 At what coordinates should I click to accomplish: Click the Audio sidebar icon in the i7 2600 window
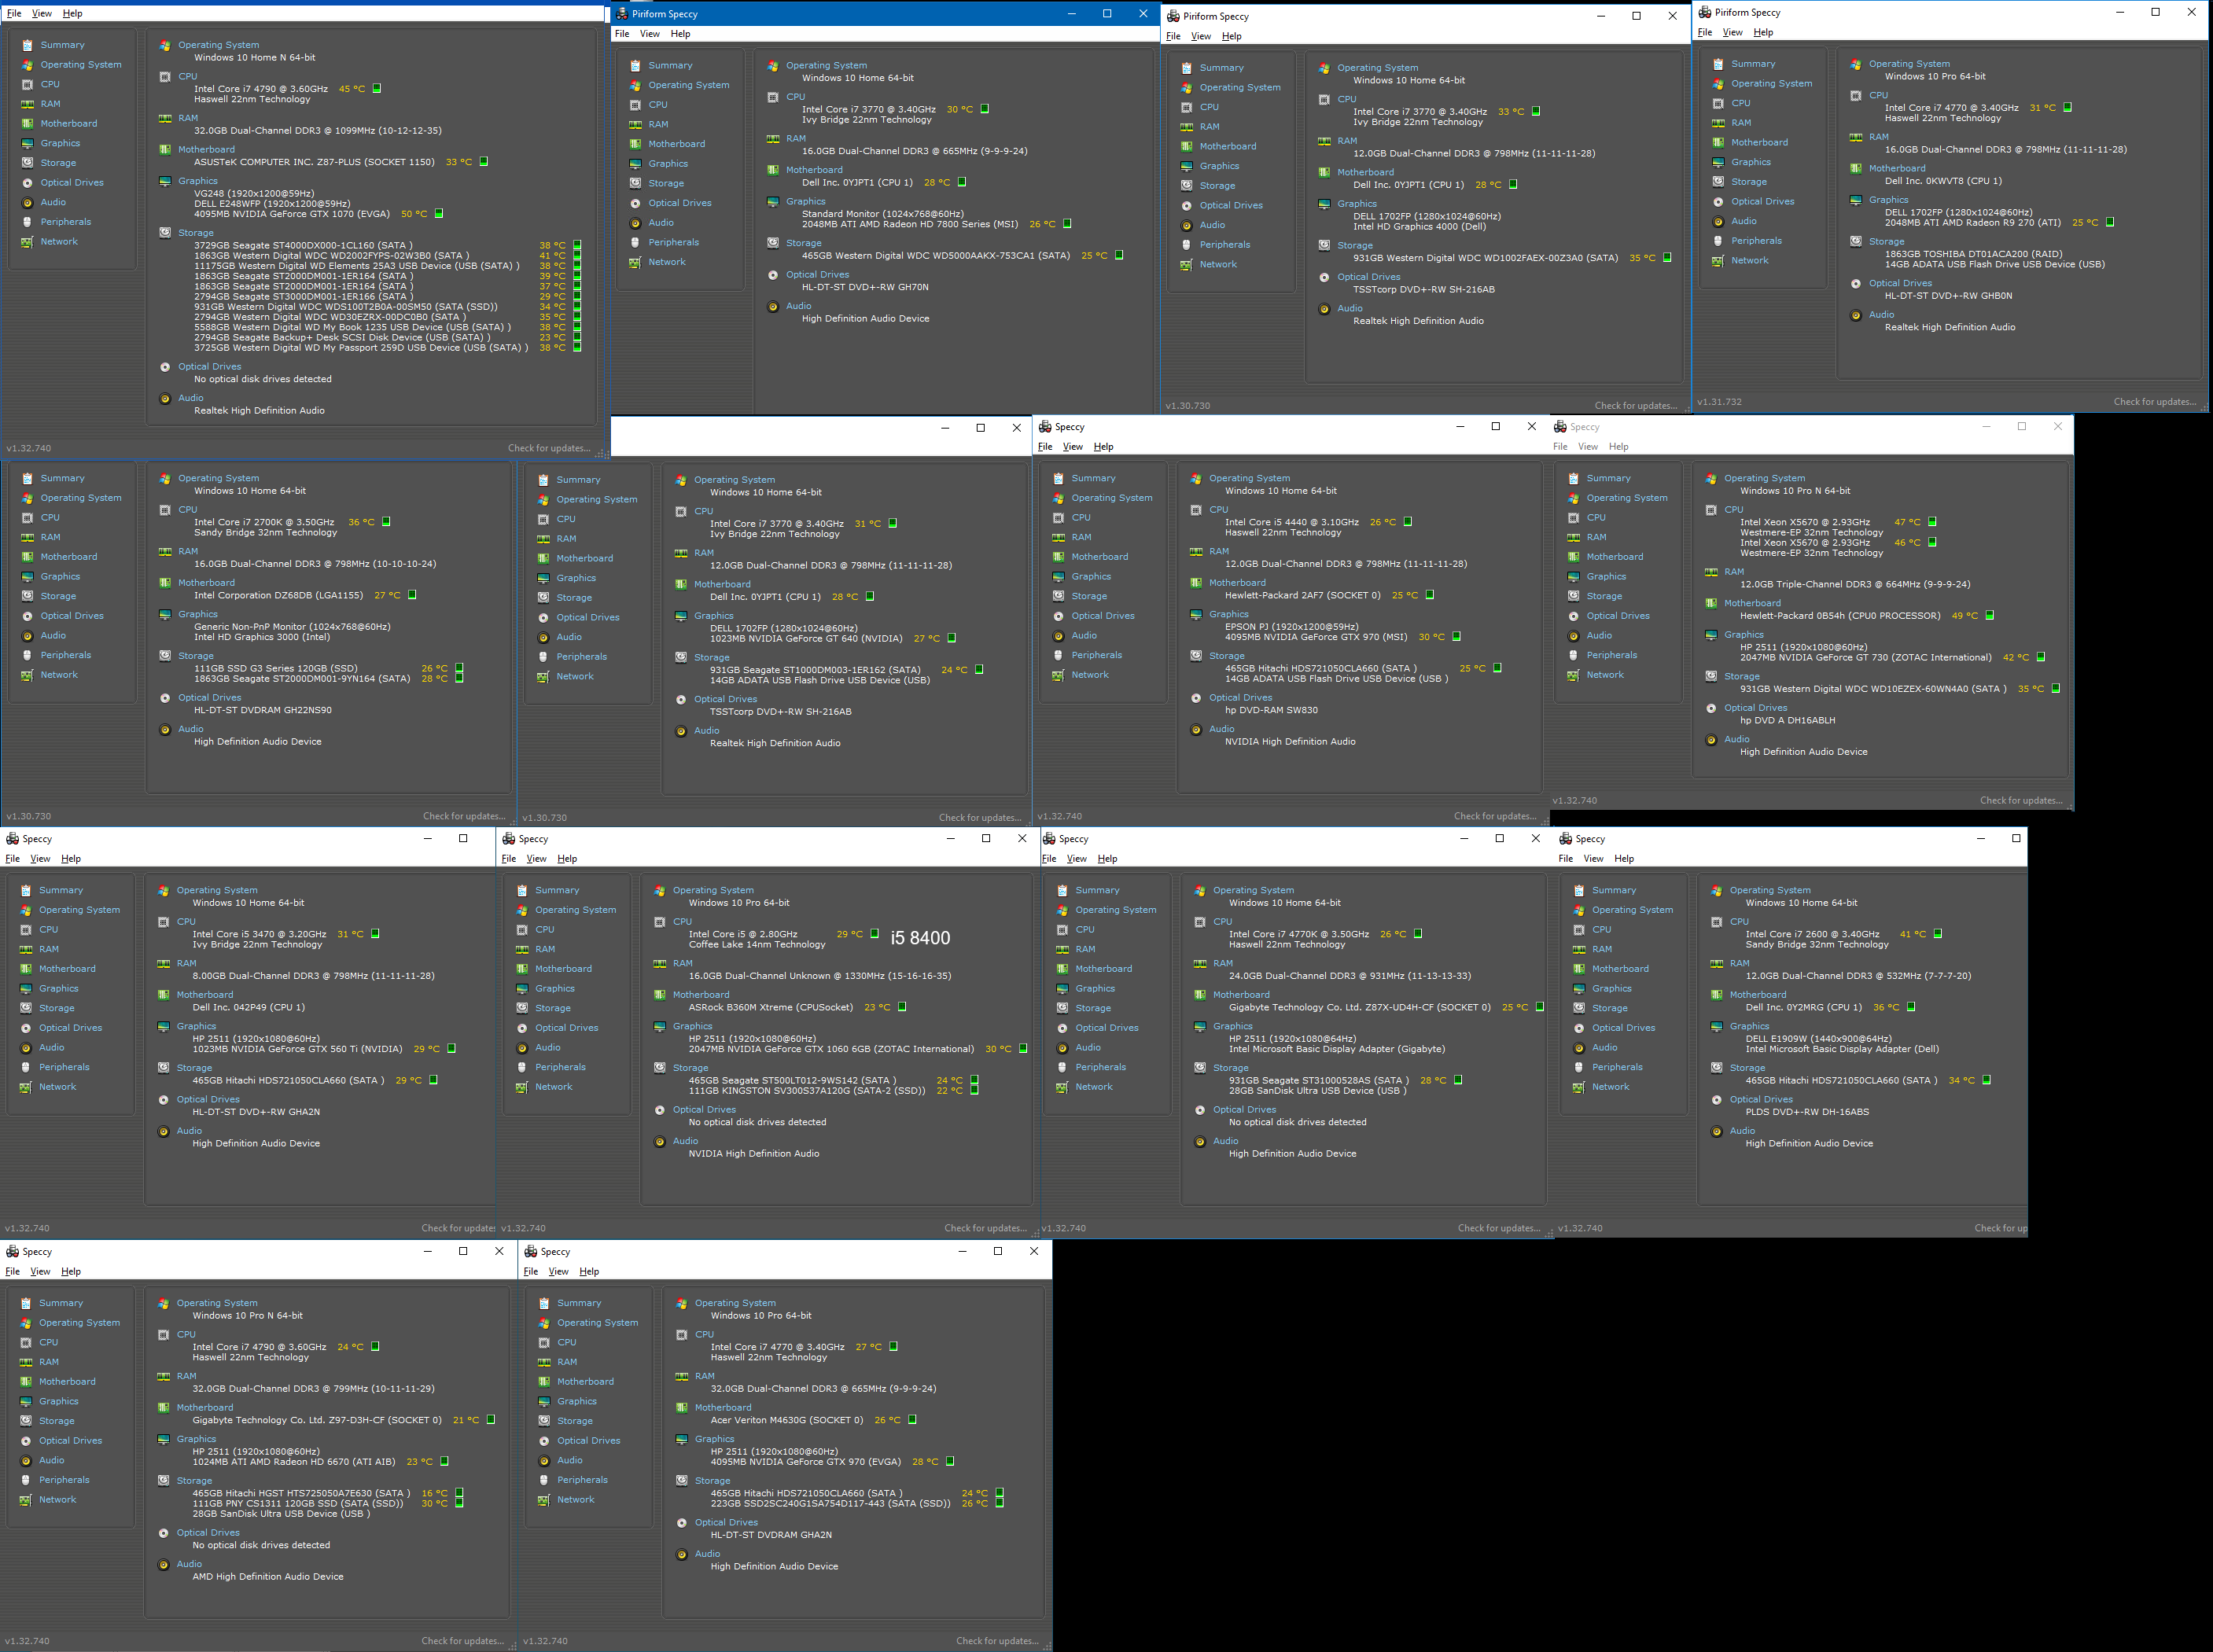pos(1579,1048)
